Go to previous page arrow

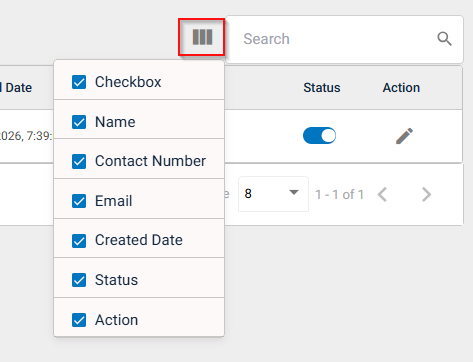coord(382,194)
